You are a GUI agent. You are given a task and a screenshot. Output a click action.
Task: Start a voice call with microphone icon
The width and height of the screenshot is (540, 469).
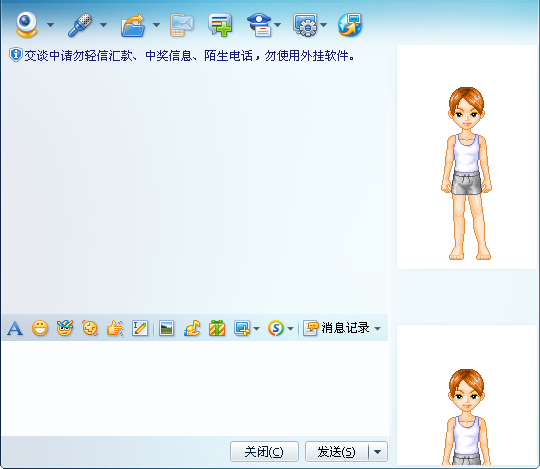point(80,25)
